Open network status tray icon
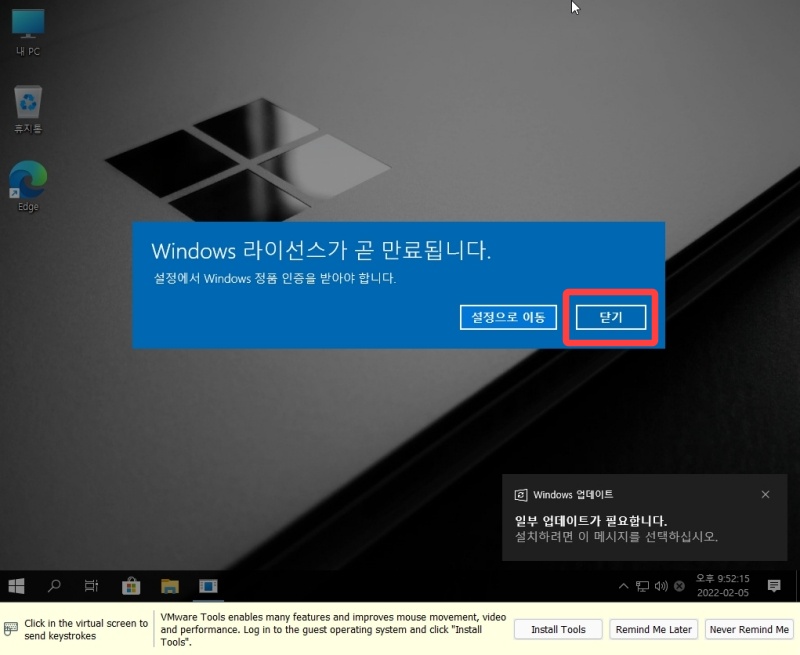The width and height of the screenshot is (800, 655). pos(642,586)
